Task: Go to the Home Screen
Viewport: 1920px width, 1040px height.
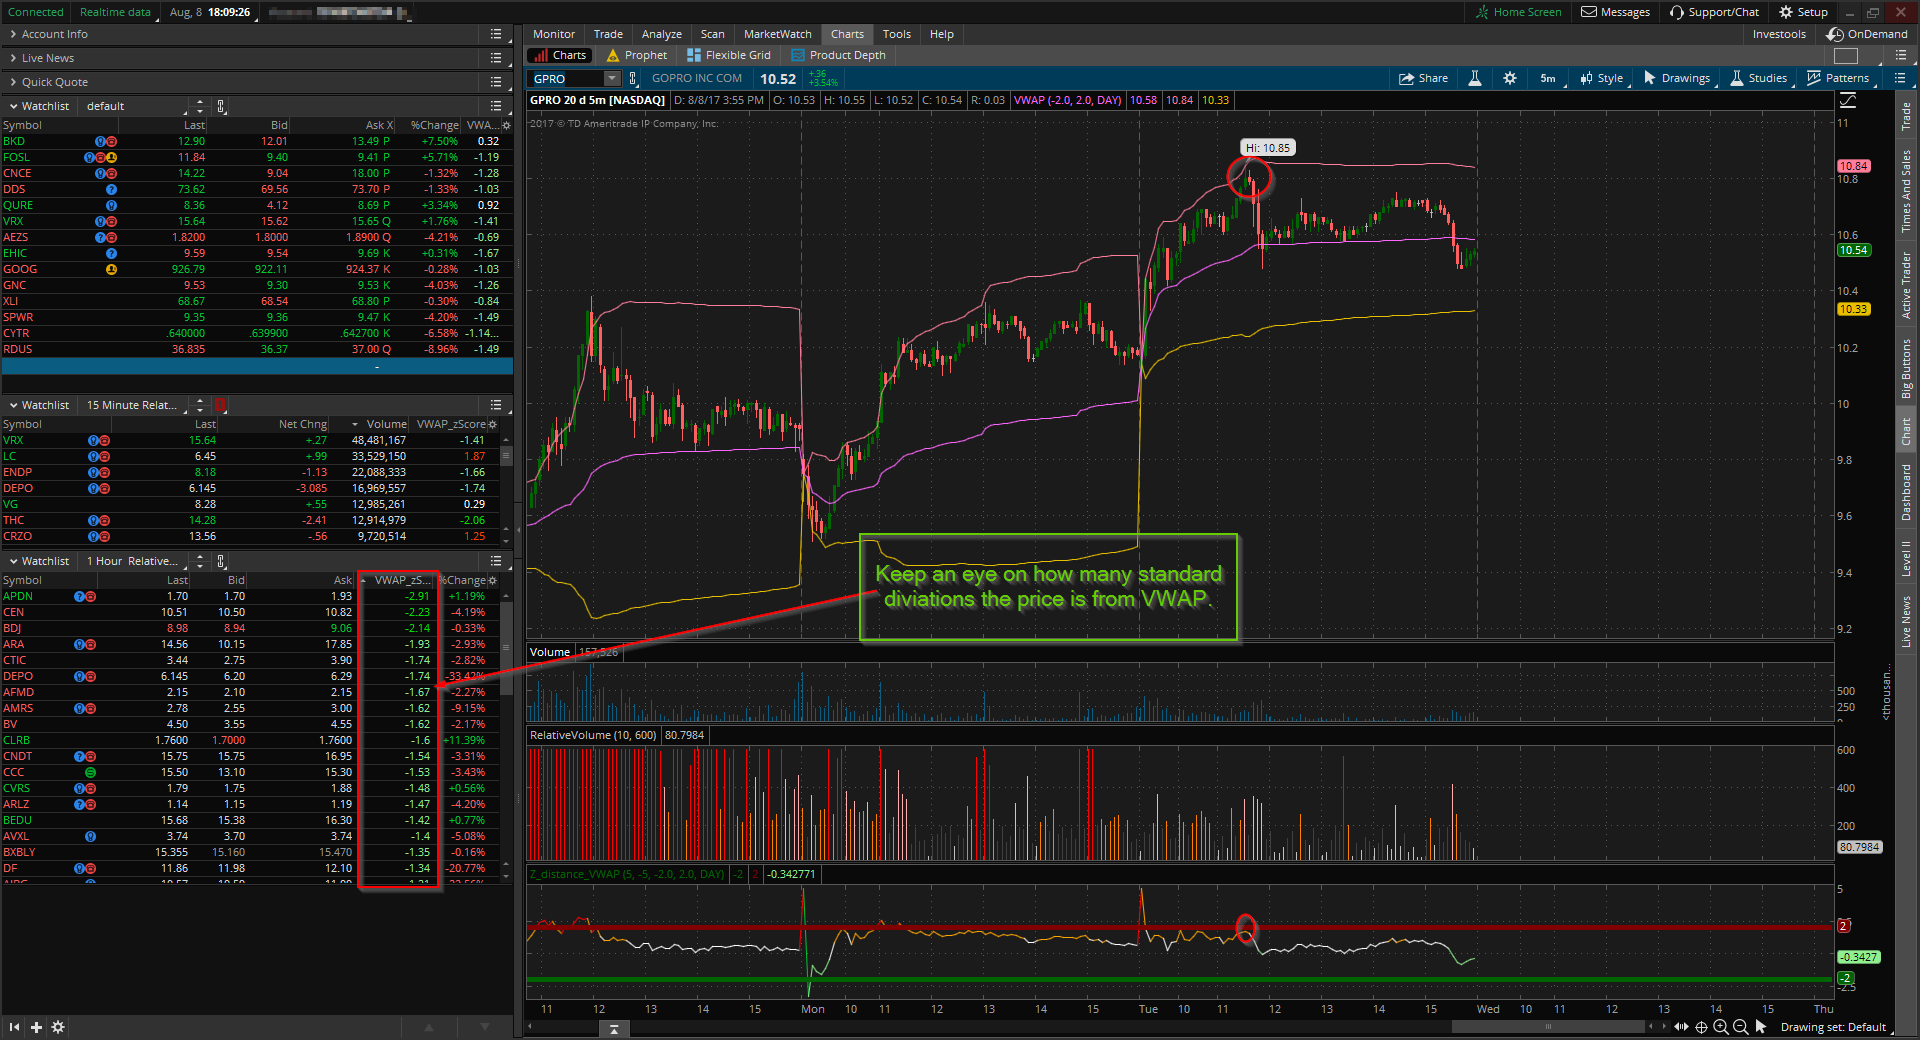Action: (x=1518, y=12)
